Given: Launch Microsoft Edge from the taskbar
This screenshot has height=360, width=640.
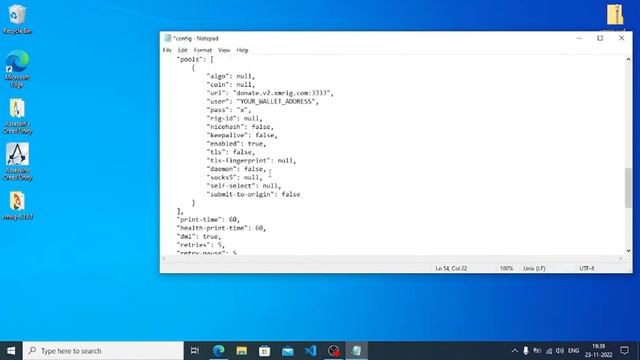Looking at the screenshot, I should [x=219, y=351].
